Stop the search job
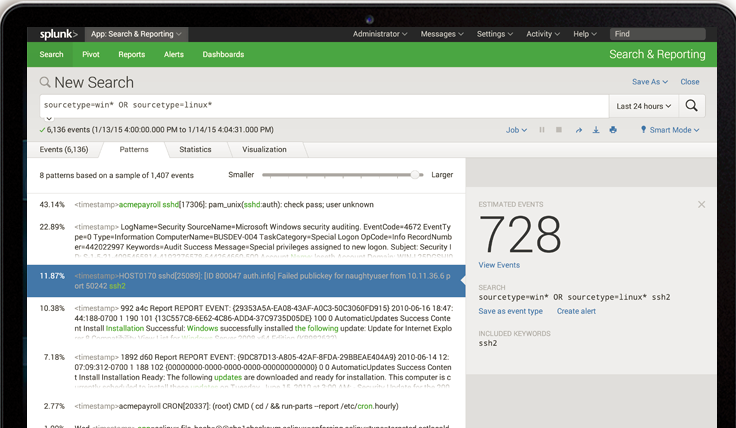The width and height of the screenshot is (736, 428). [559, 130]
